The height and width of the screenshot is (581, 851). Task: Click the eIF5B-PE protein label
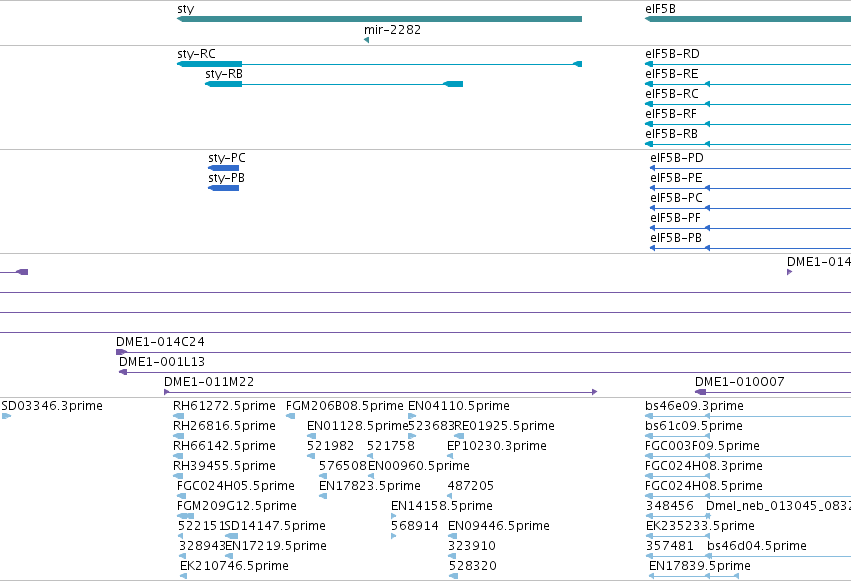coord(676,178)
